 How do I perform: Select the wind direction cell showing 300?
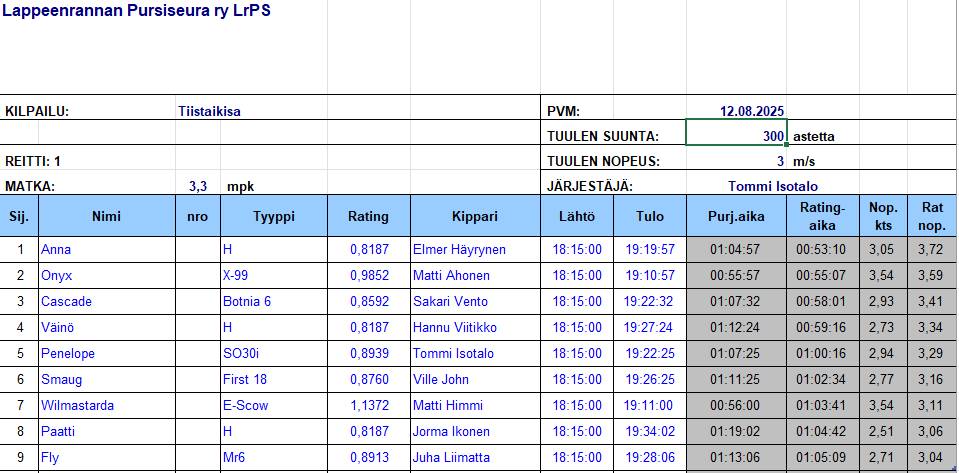[737, 136]
